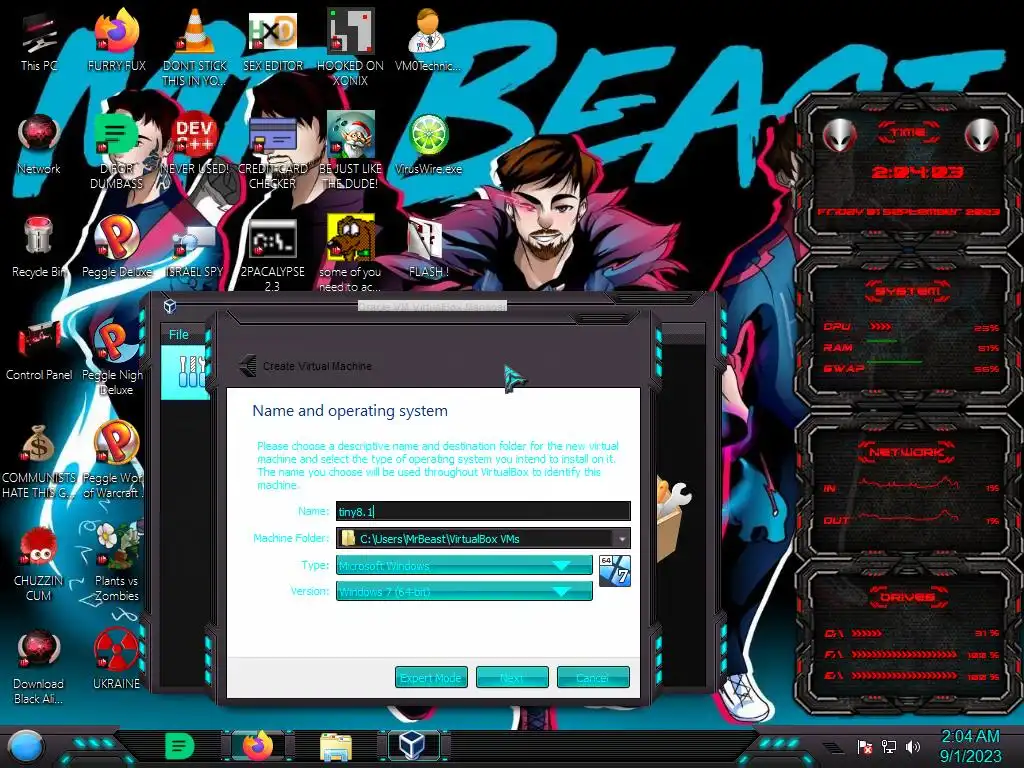Screen dimensions: 1024x768
Task: Click the back arrow beside Create Virtual Machine
Action: click(x=248, y=366)
